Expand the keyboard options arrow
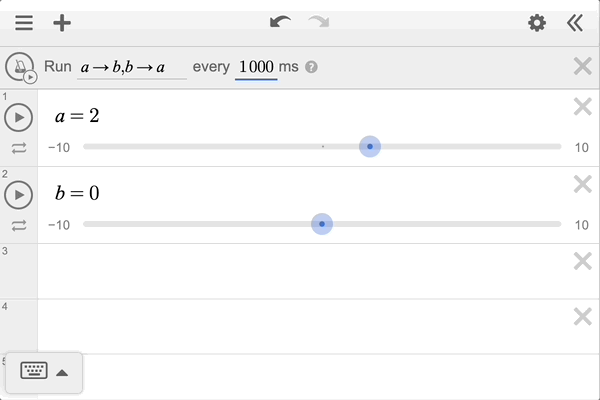This screenshot has width=600, height=400. pos(62,373)
